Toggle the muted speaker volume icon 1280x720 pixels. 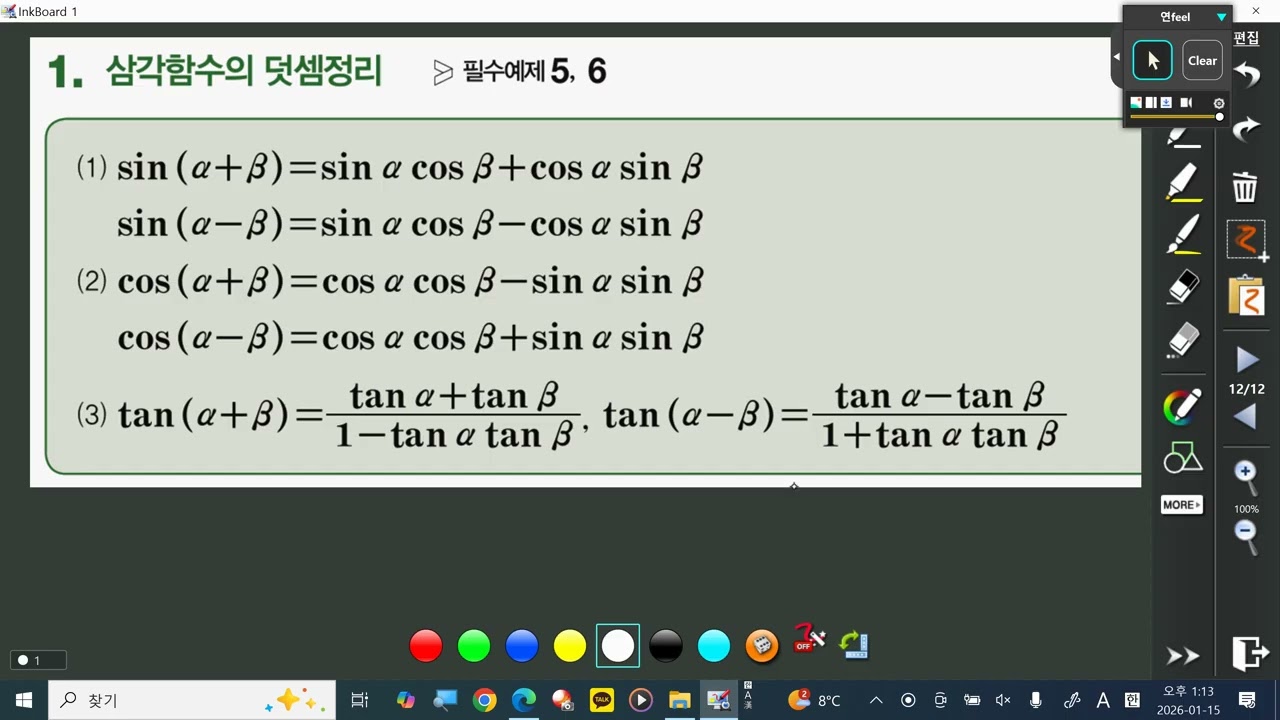point(1003,700)
